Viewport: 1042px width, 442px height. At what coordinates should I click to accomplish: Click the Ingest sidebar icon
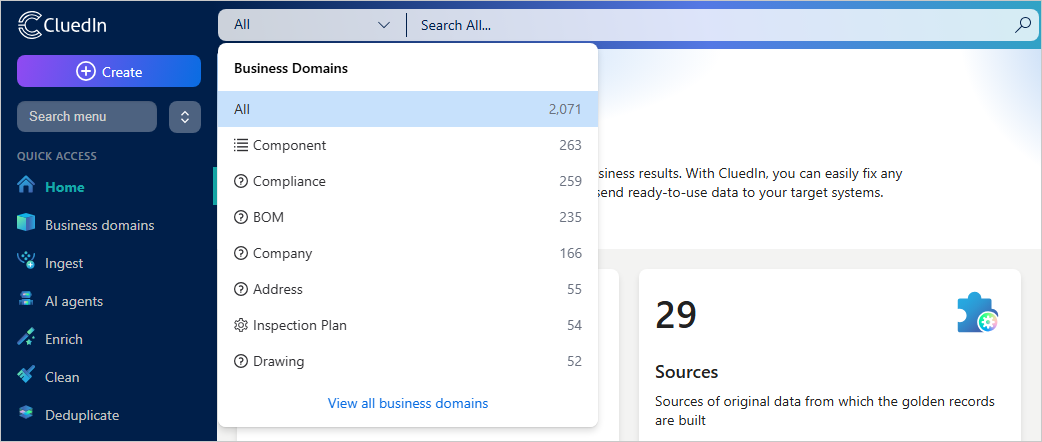(x=26, y=261)
